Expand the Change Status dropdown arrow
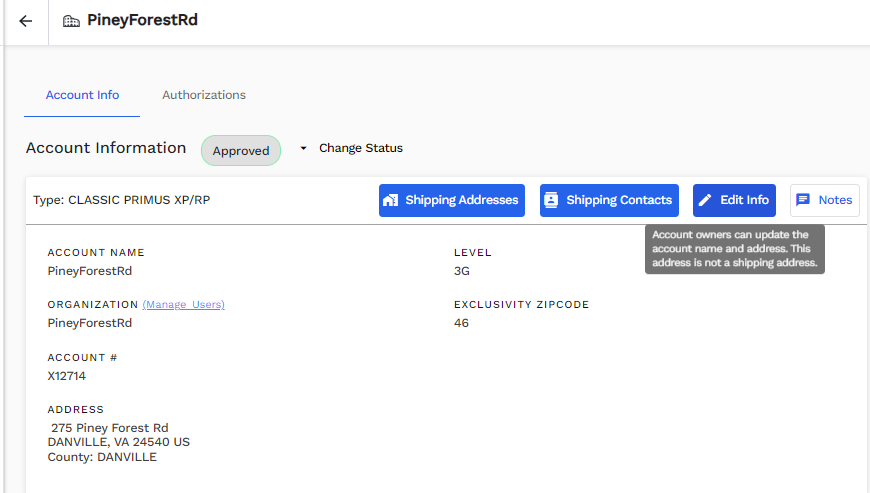Image resolution: width=870 pixels, height=493 pixels. [303, 148]
